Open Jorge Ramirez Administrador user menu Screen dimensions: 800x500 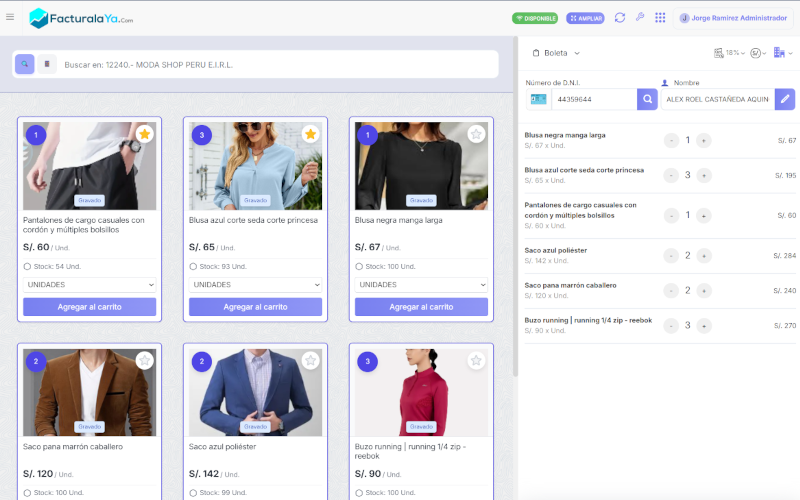coord(734,18)
